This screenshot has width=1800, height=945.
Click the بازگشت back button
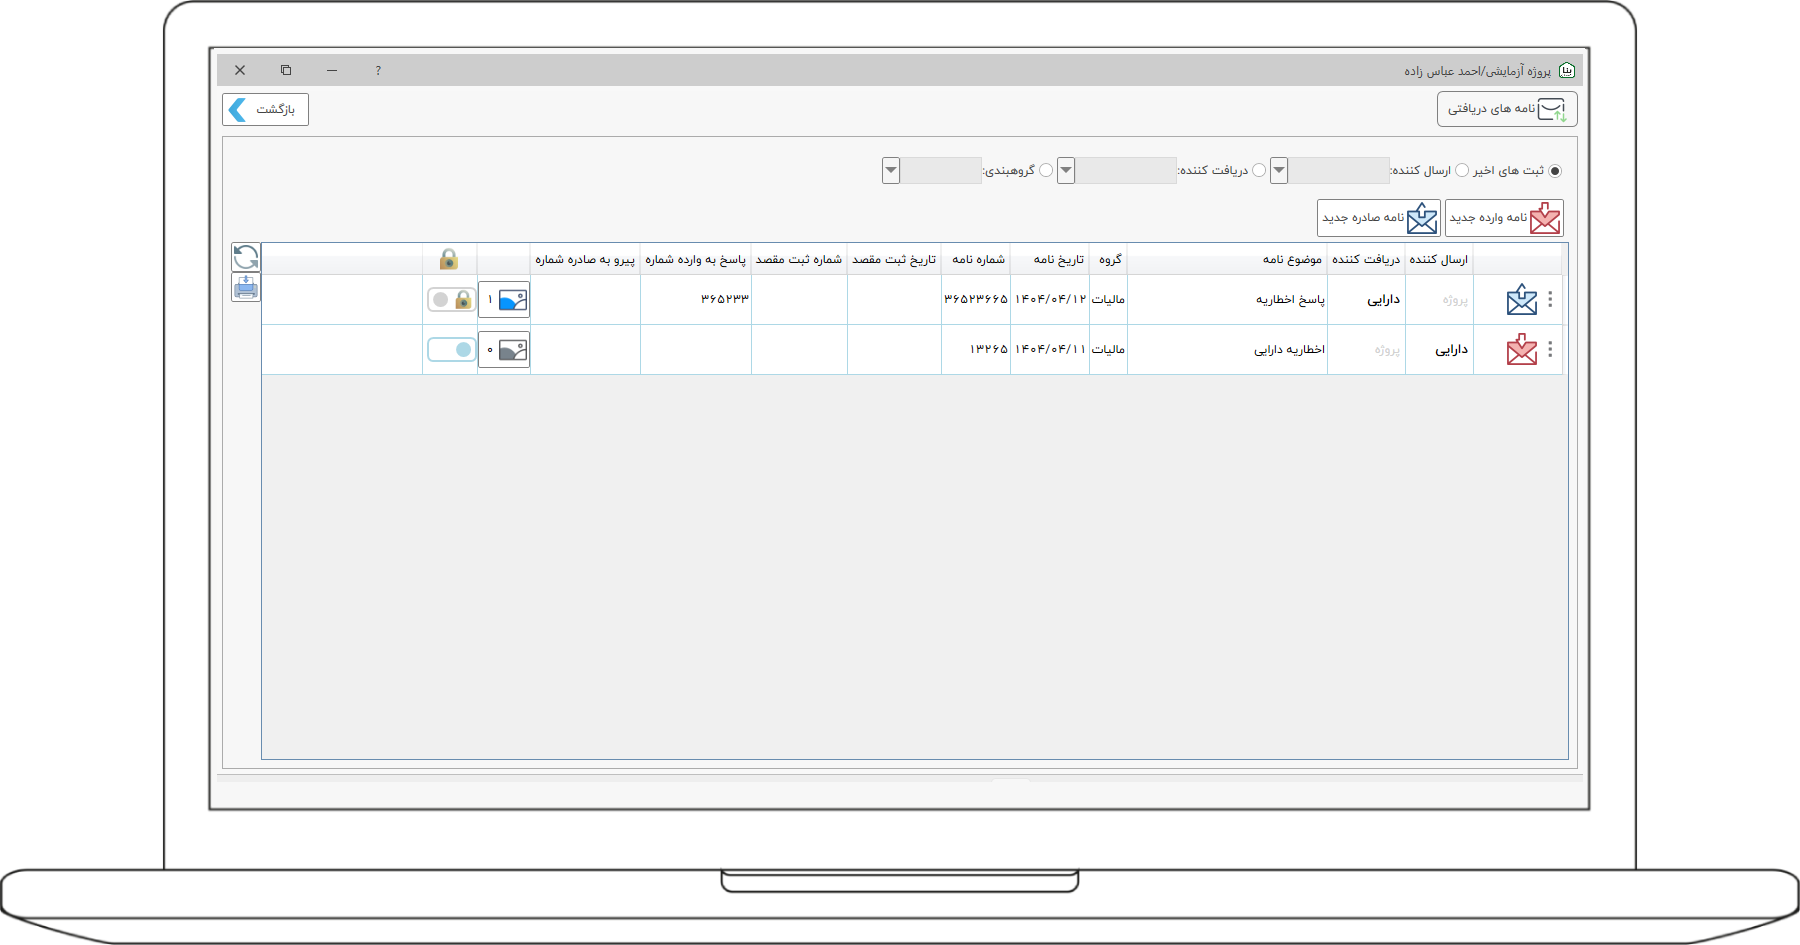[265, 110]
